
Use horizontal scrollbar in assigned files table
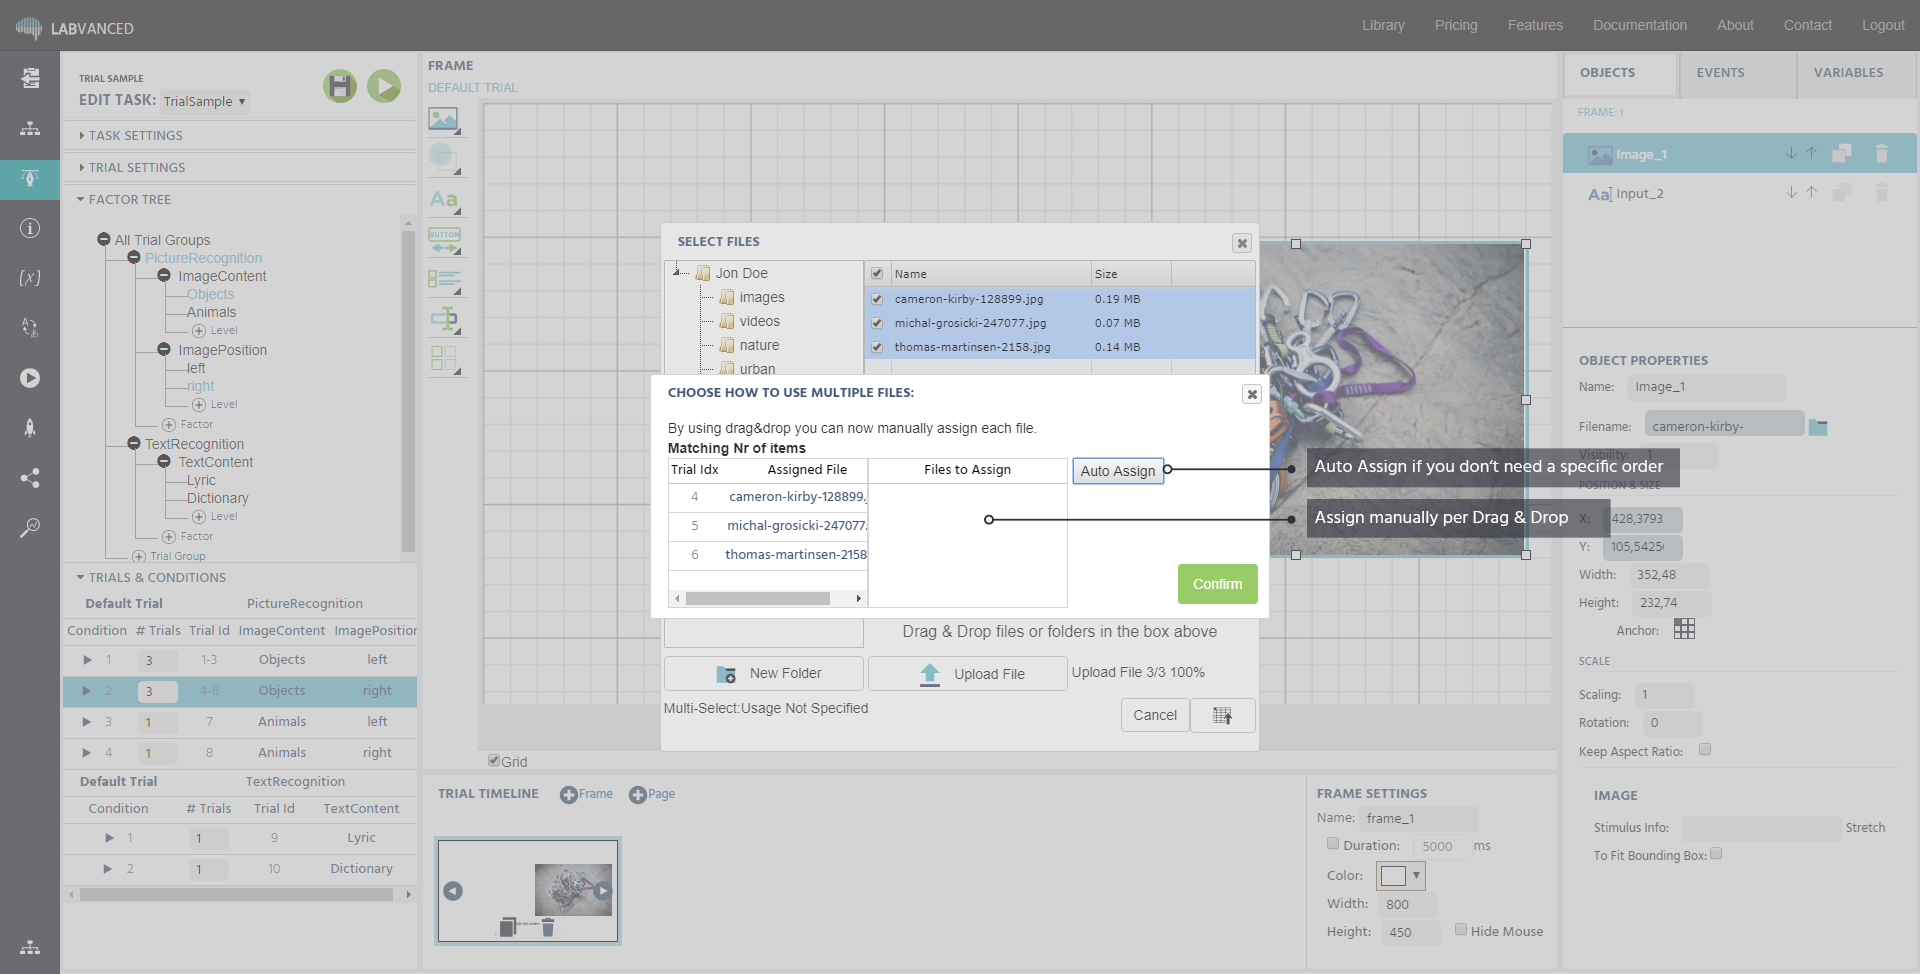[758, 598]
